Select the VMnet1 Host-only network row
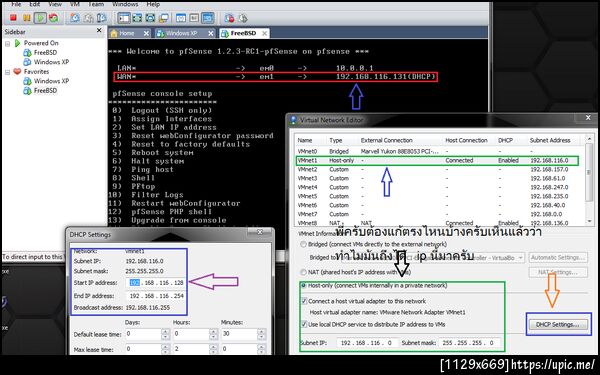600x375 pixels. point(437,160)
